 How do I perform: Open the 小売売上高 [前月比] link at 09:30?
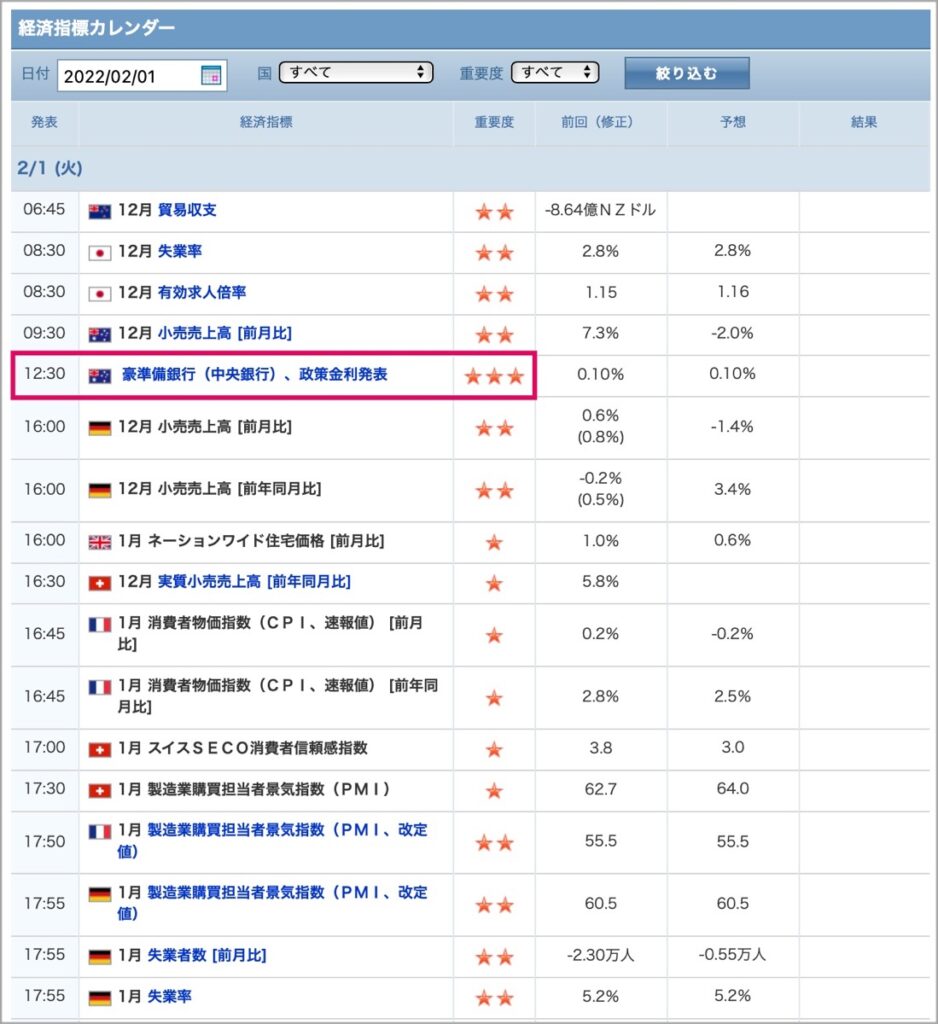(225, 334)
